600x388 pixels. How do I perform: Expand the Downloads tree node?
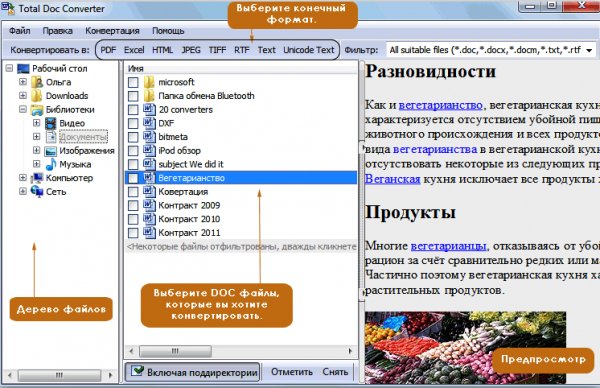(23, 96)
